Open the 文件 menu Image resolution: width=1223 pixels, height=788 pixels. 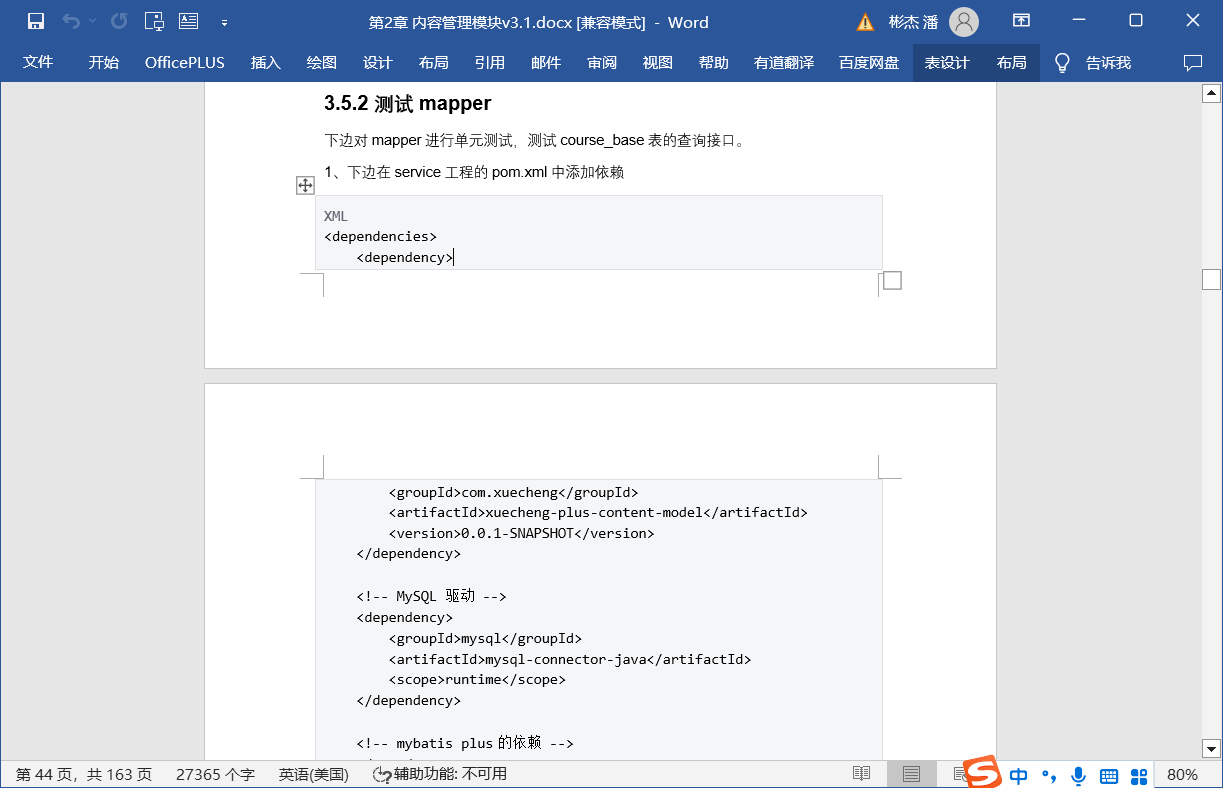point(38,62)
